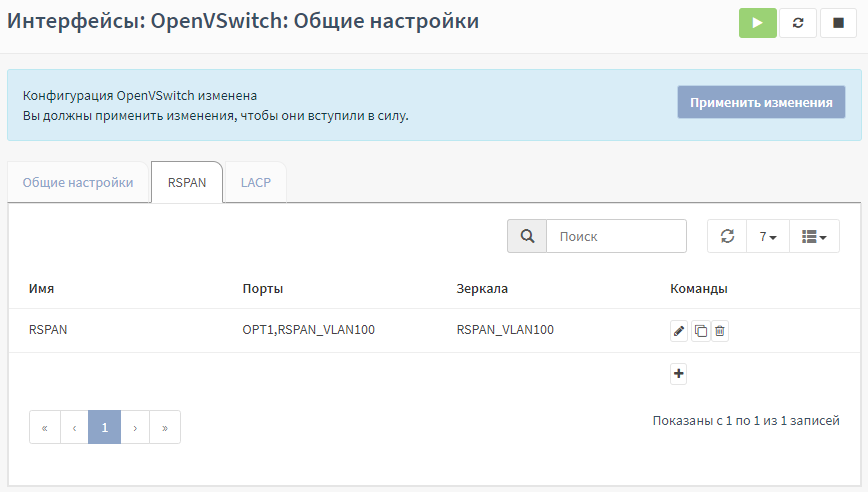
Task: Start the OpenVSwitch service with play icon
Action: coord(757,23)
